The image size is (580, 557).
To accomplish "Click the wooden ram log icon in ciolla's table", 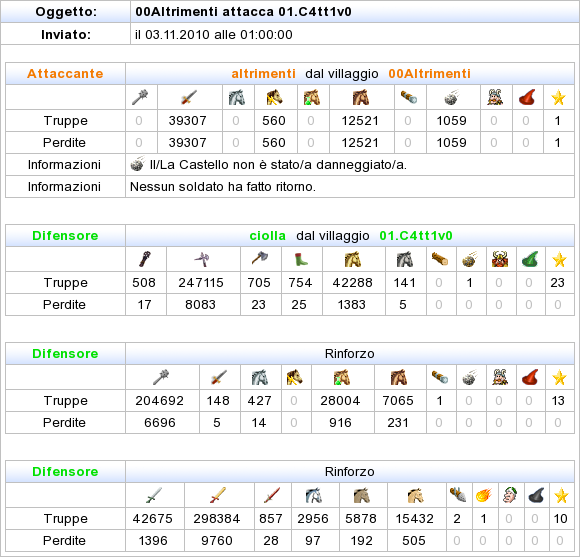I will click(440, 259).
